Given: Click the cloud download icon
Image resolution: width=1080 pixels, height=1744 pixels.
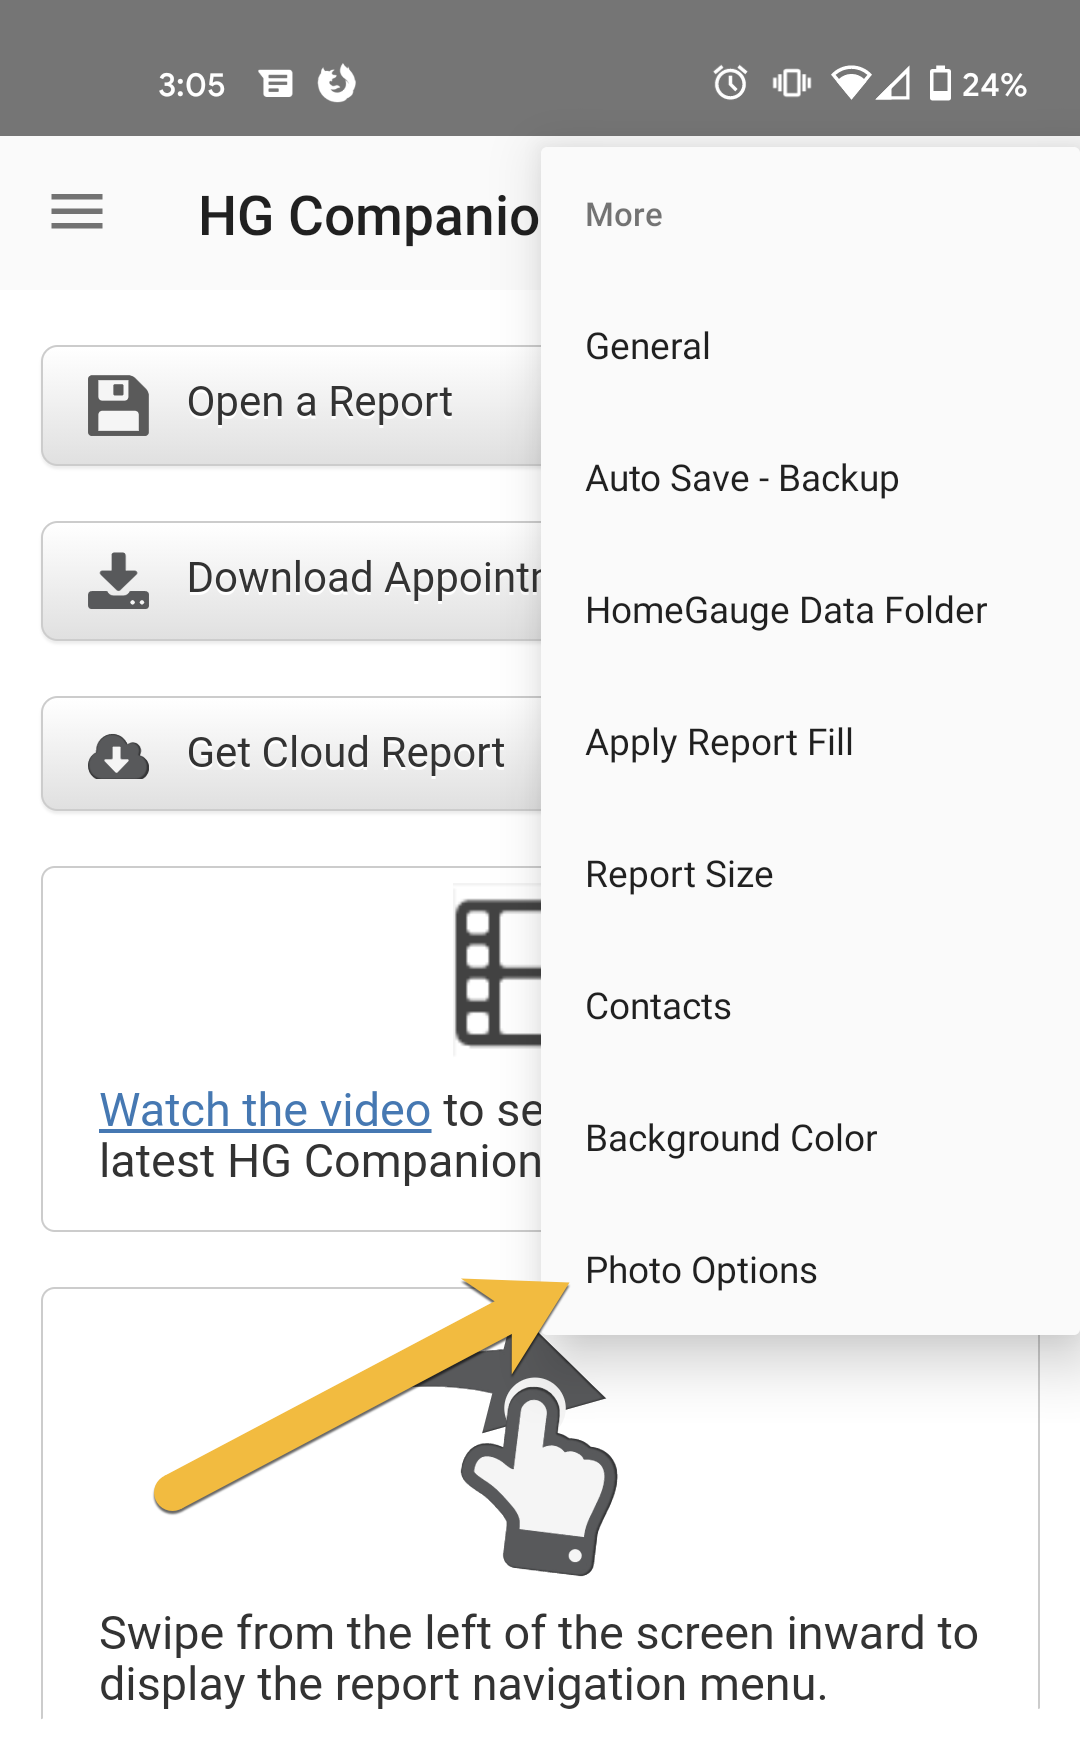Looking at the screenshot, I should tap(118, 756).
